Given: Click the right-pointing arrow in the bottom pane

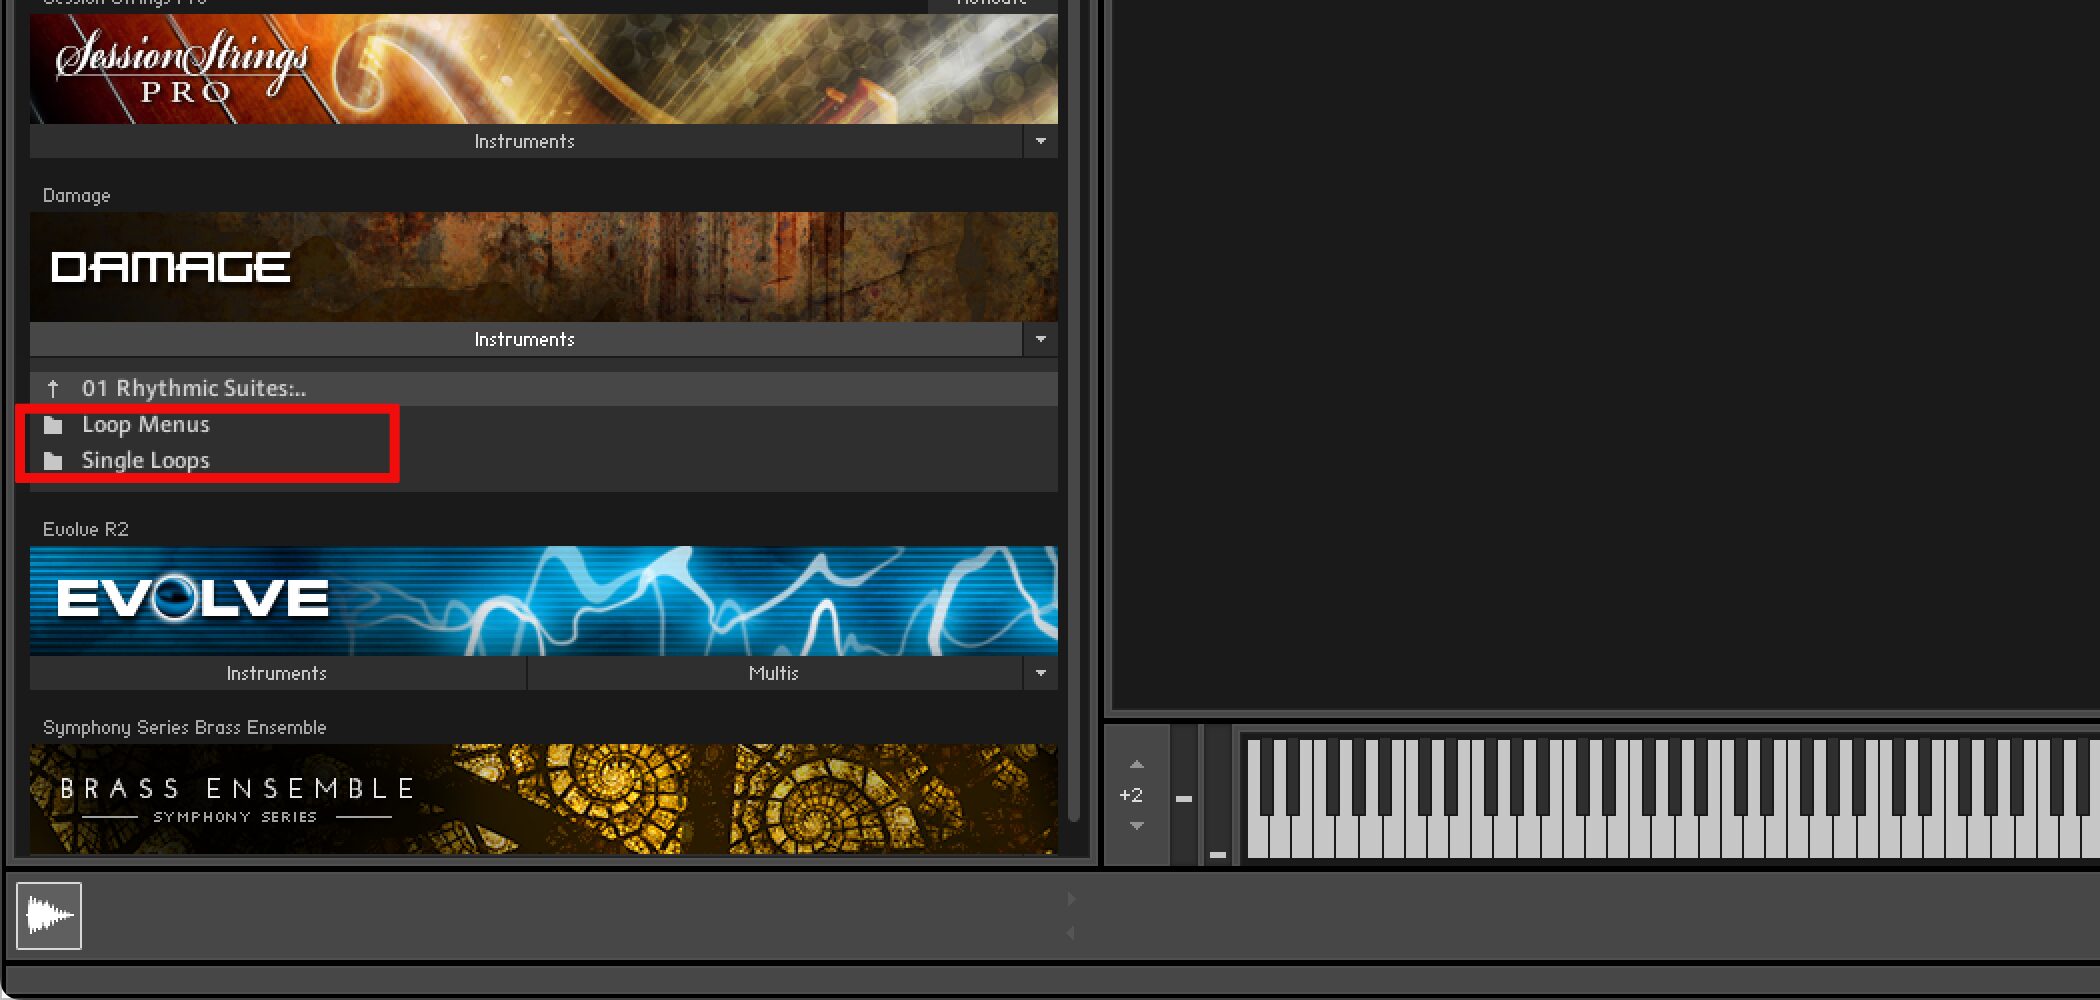Looking at the screenshot, I should pyautogui.click(x=1071, y=899).
